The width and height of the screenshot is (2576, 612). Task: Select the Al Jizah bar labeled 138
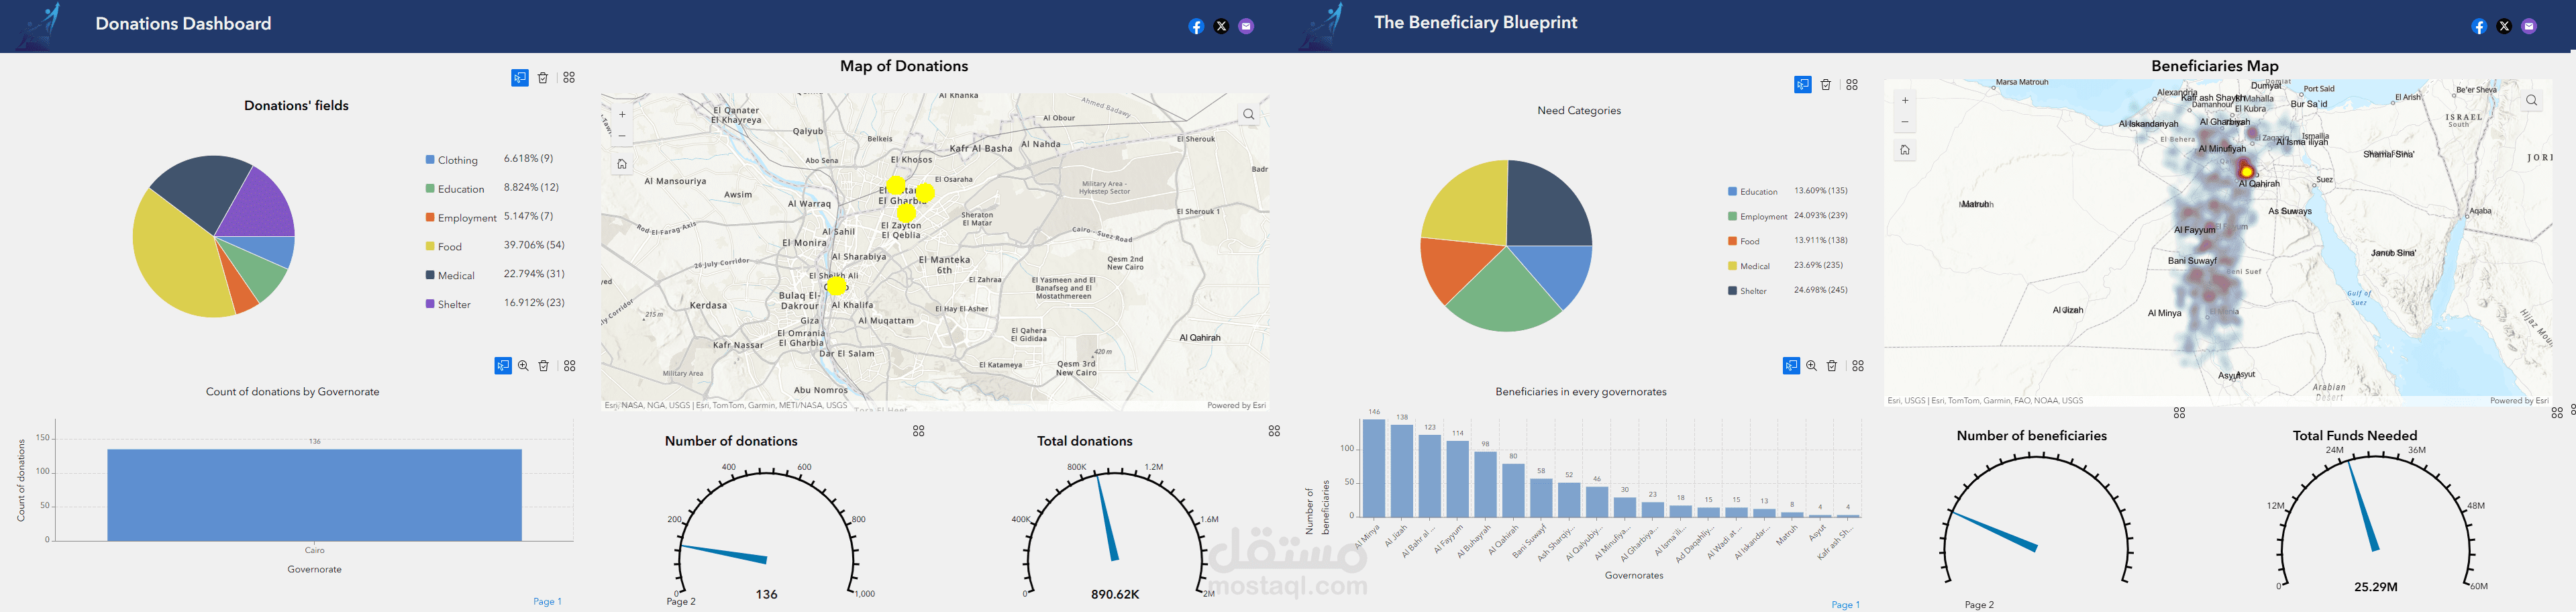coord(1402,471)
